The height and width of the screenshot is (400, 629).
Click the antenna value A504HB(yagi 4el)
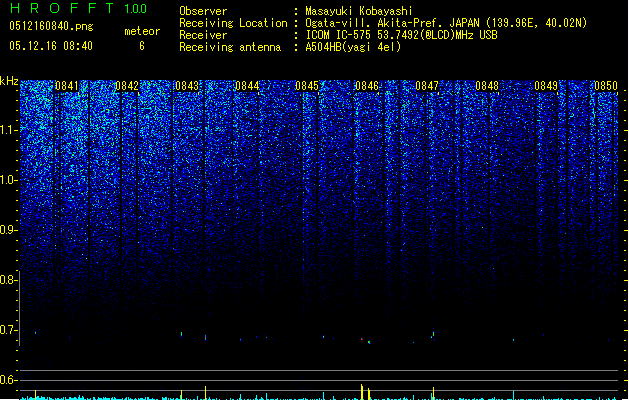tap(353, 47)
